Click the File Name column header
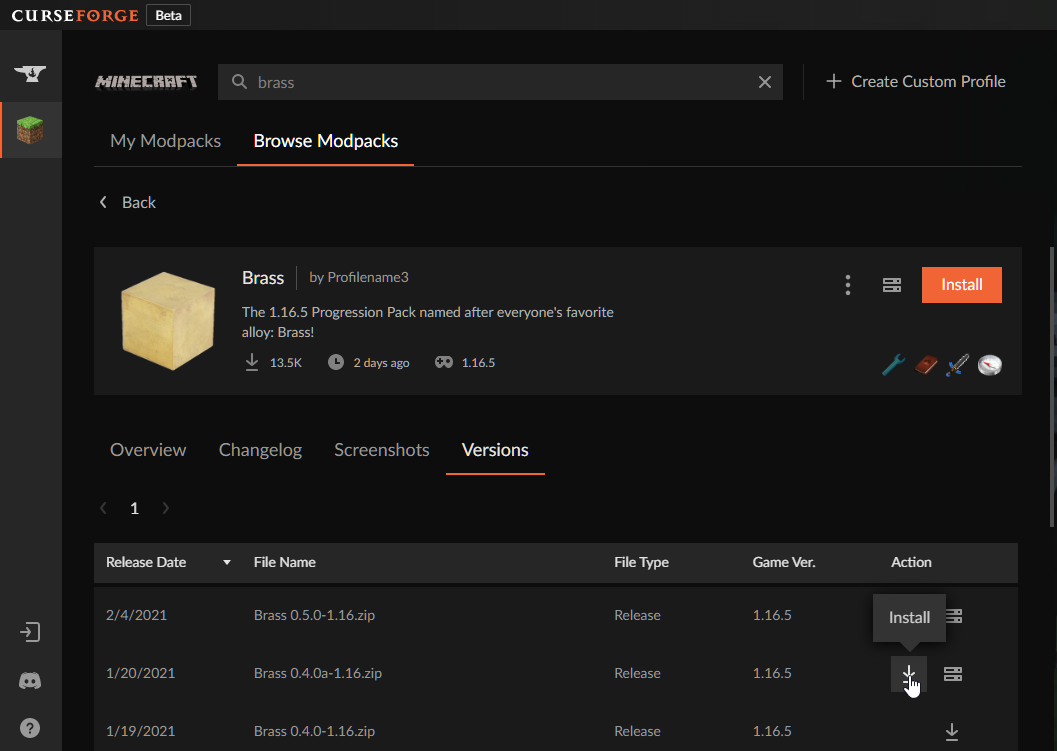1057x751 pixels. point(284,562)
